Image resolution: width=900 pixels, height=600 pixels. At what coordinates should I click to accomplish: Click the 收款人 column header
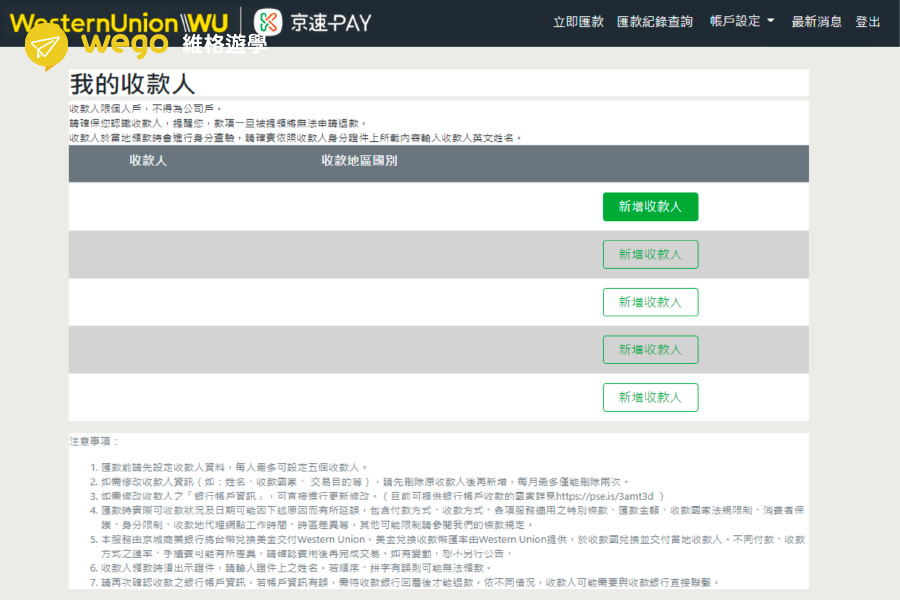[x=148, y=161]
